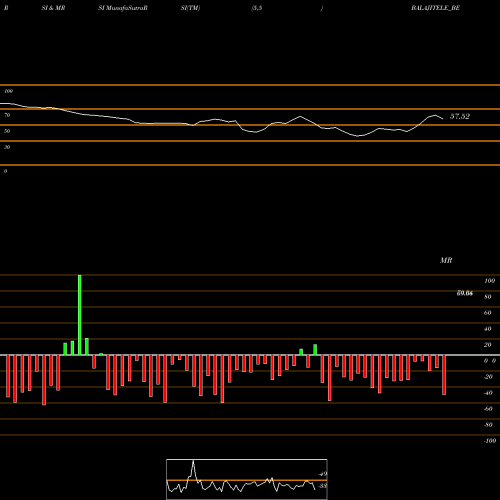Click the 'MR' panel title
This screenshot has width=500, height=500.
446,260
